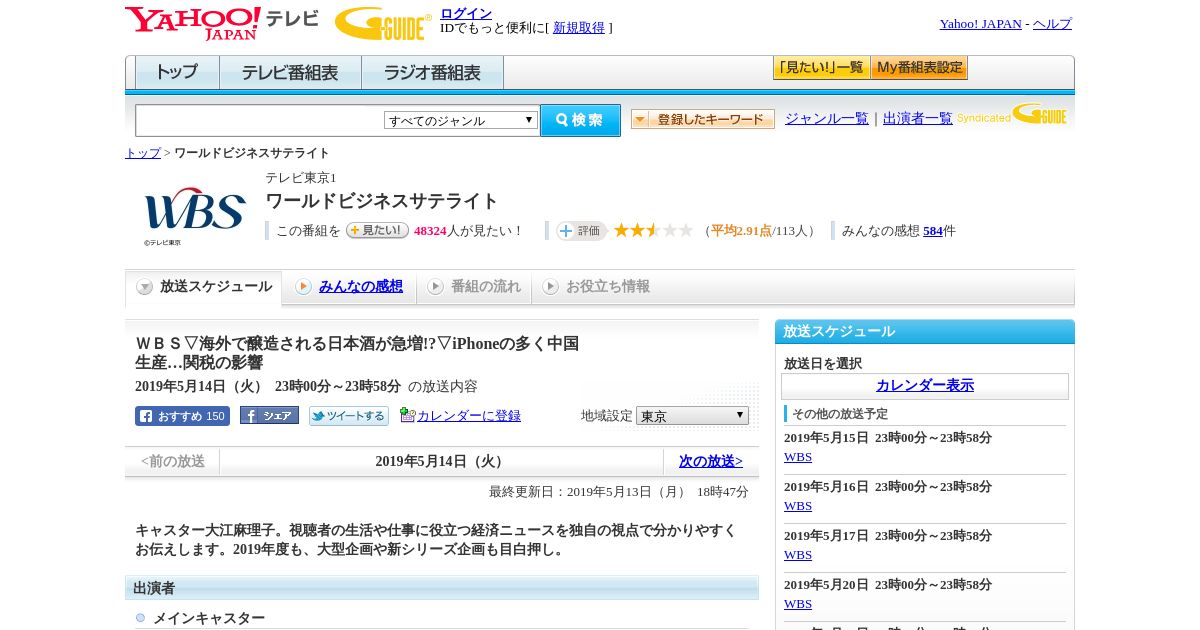1200x630 pixels.
Task: Click the 評価 plus rating button
Action: [x=581, y=230]
